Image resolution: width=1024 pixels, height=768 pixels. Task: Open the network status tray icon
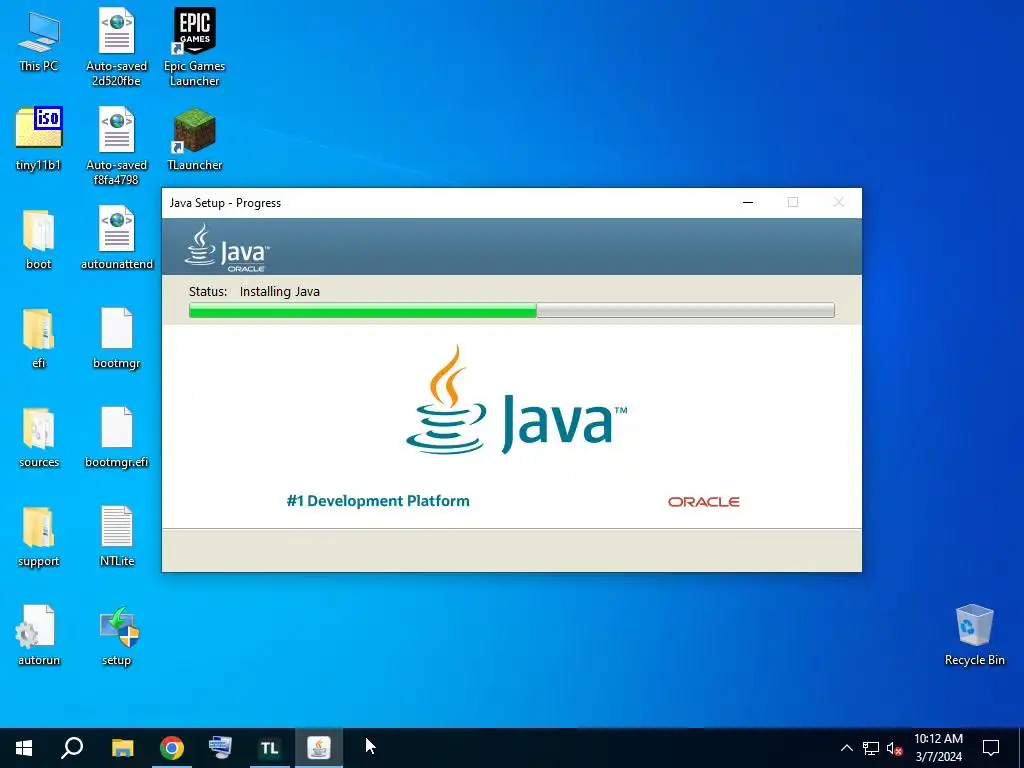871,748
